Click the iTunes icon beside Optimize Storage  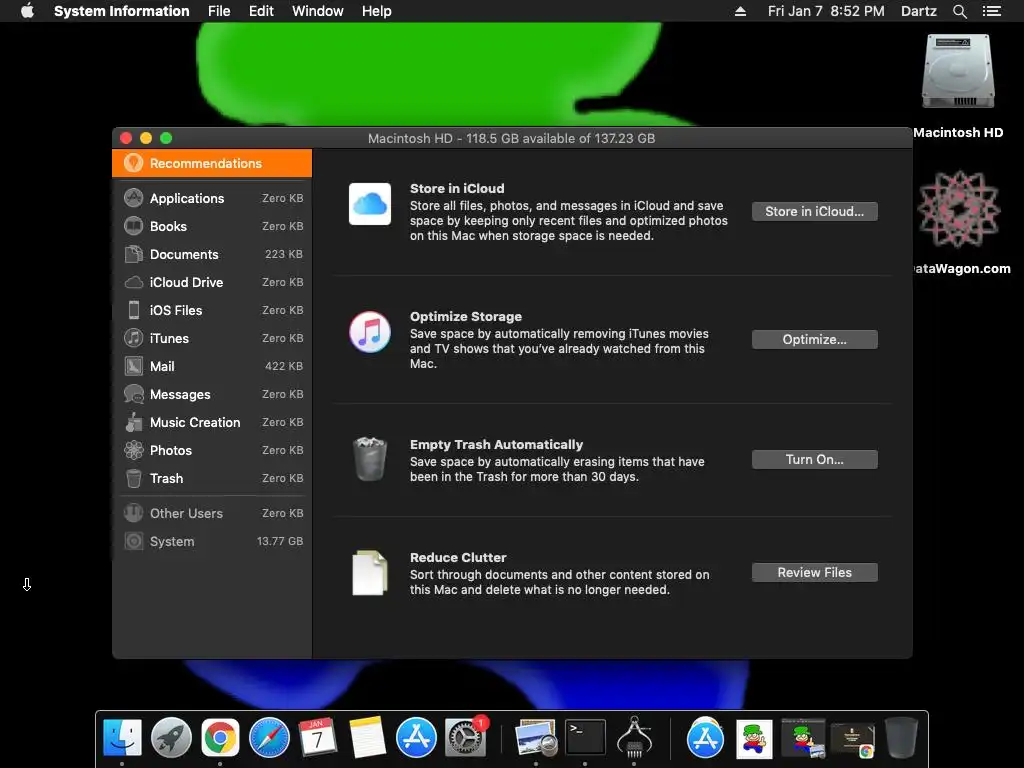click(370, 332)
